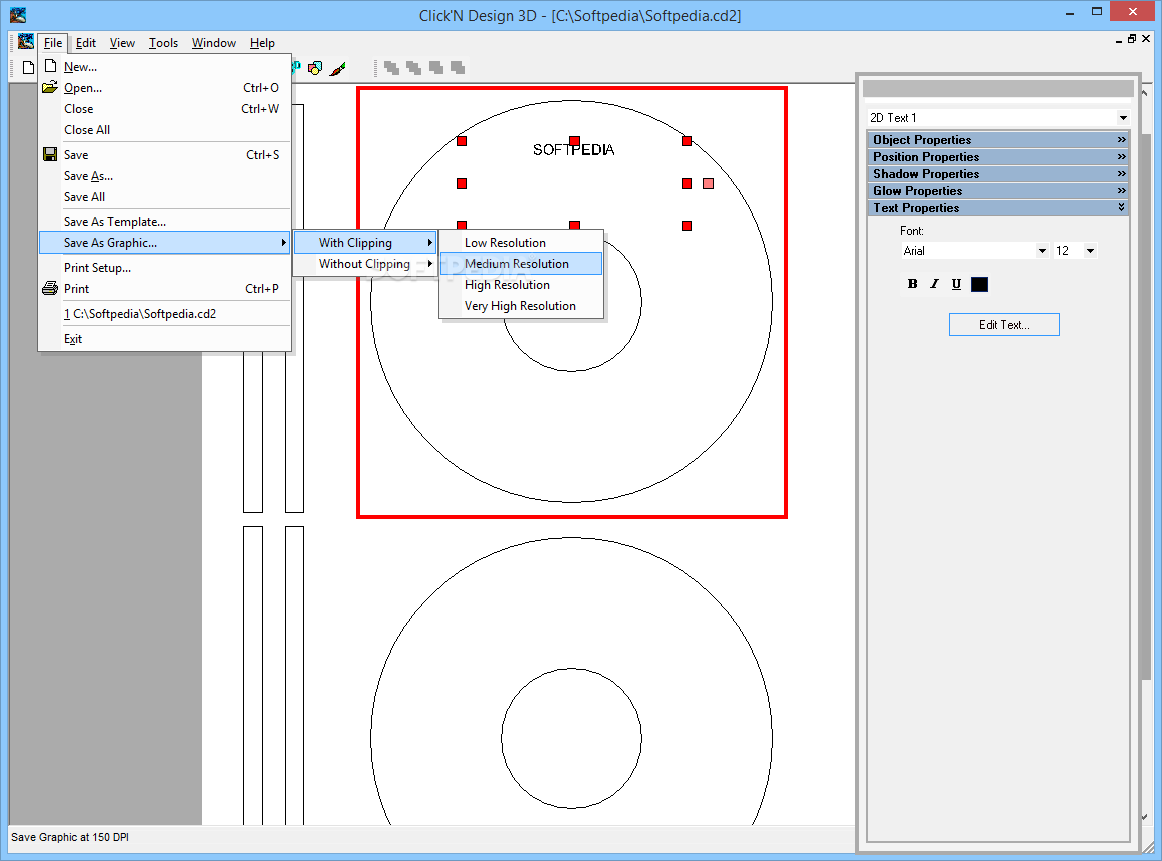Expand Glow Properties section

998,190
